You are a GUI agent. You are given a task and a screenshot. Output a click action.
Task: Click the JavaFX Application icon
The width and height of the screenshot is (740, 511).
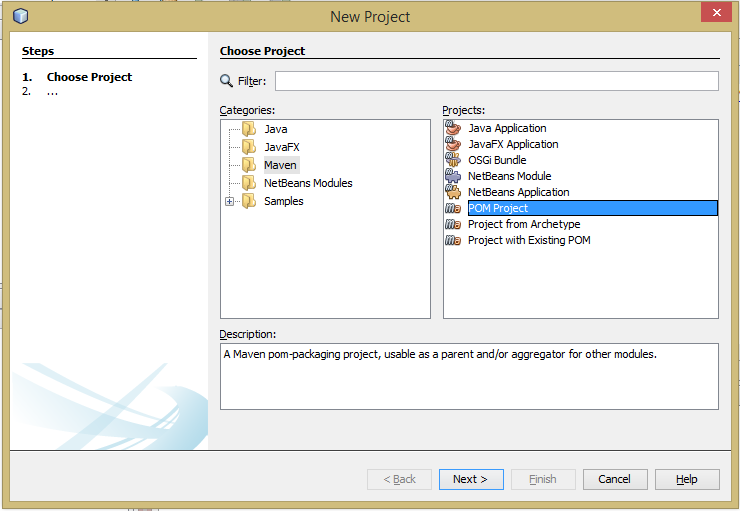tap(453, 144)
